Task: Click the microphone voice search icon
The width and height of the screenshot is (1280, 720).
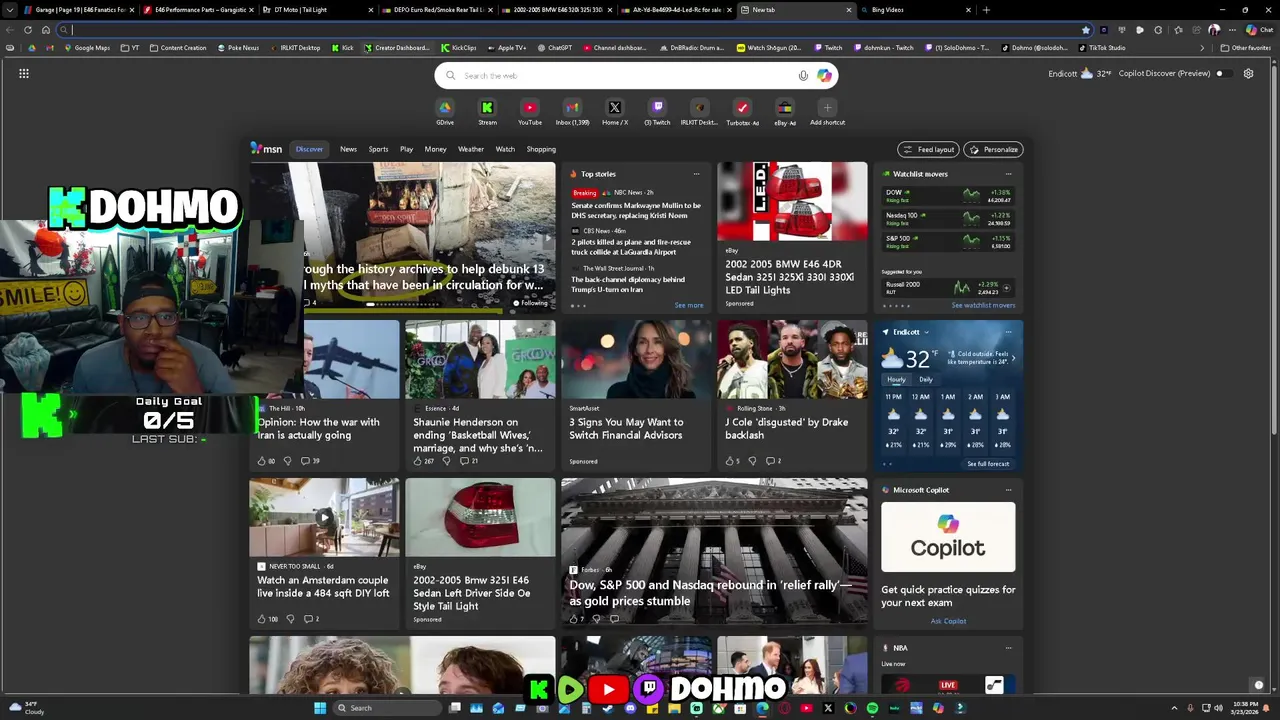Action: 803,75
